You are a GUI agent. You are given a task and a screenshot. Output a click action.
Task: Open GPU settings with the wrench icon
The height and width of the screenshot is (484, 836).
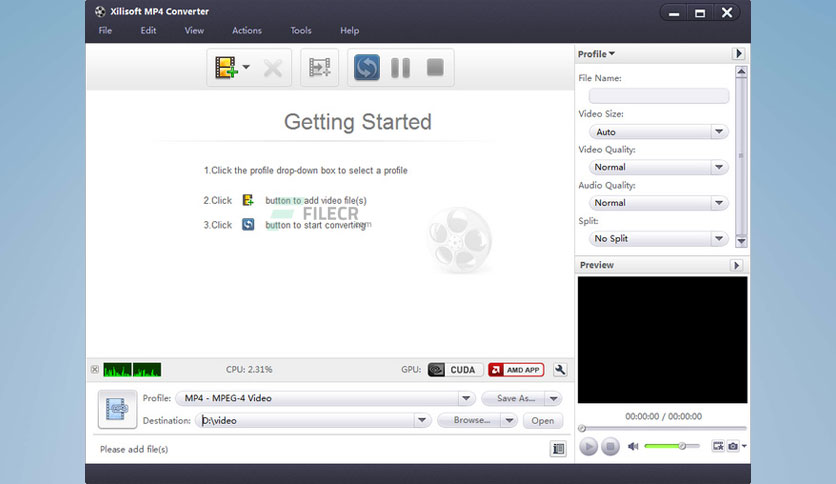560,370
